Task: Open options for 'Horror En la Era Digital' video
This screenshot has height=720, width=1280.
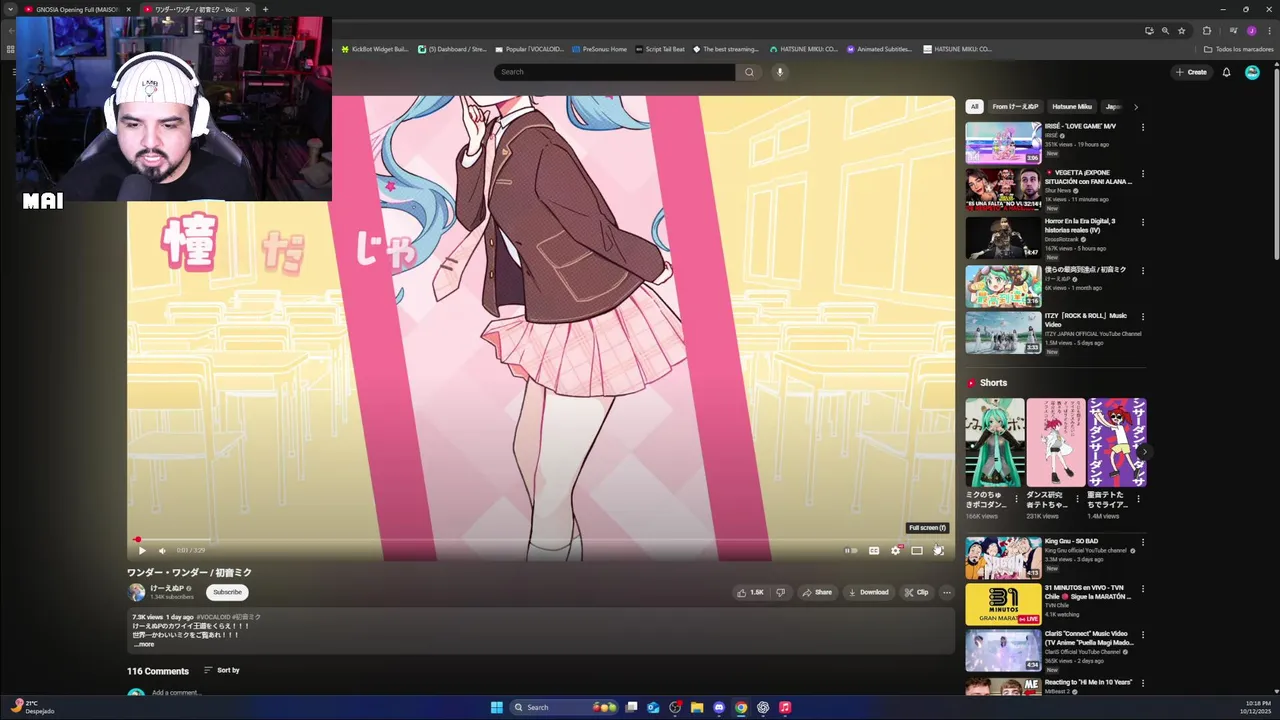Action: point(1143,222)
